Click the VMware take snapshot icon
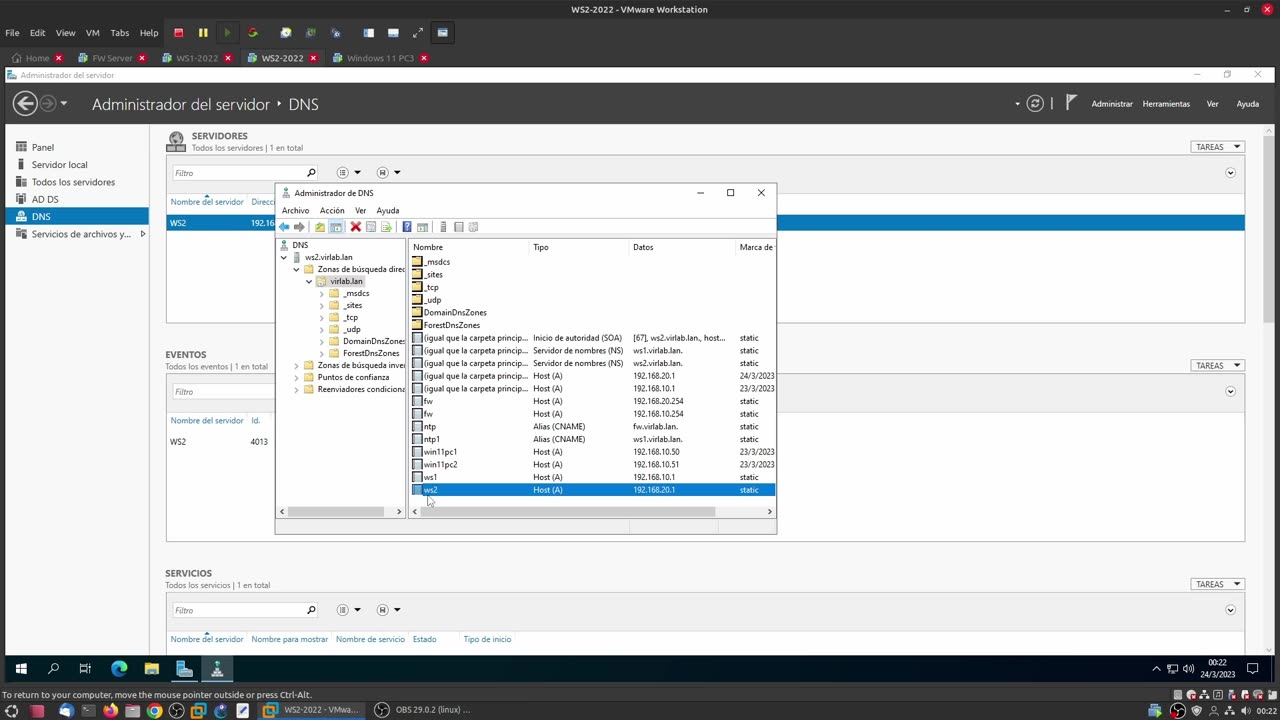Viewport: 1280px width, 720px height. click(x=286, y=32)
